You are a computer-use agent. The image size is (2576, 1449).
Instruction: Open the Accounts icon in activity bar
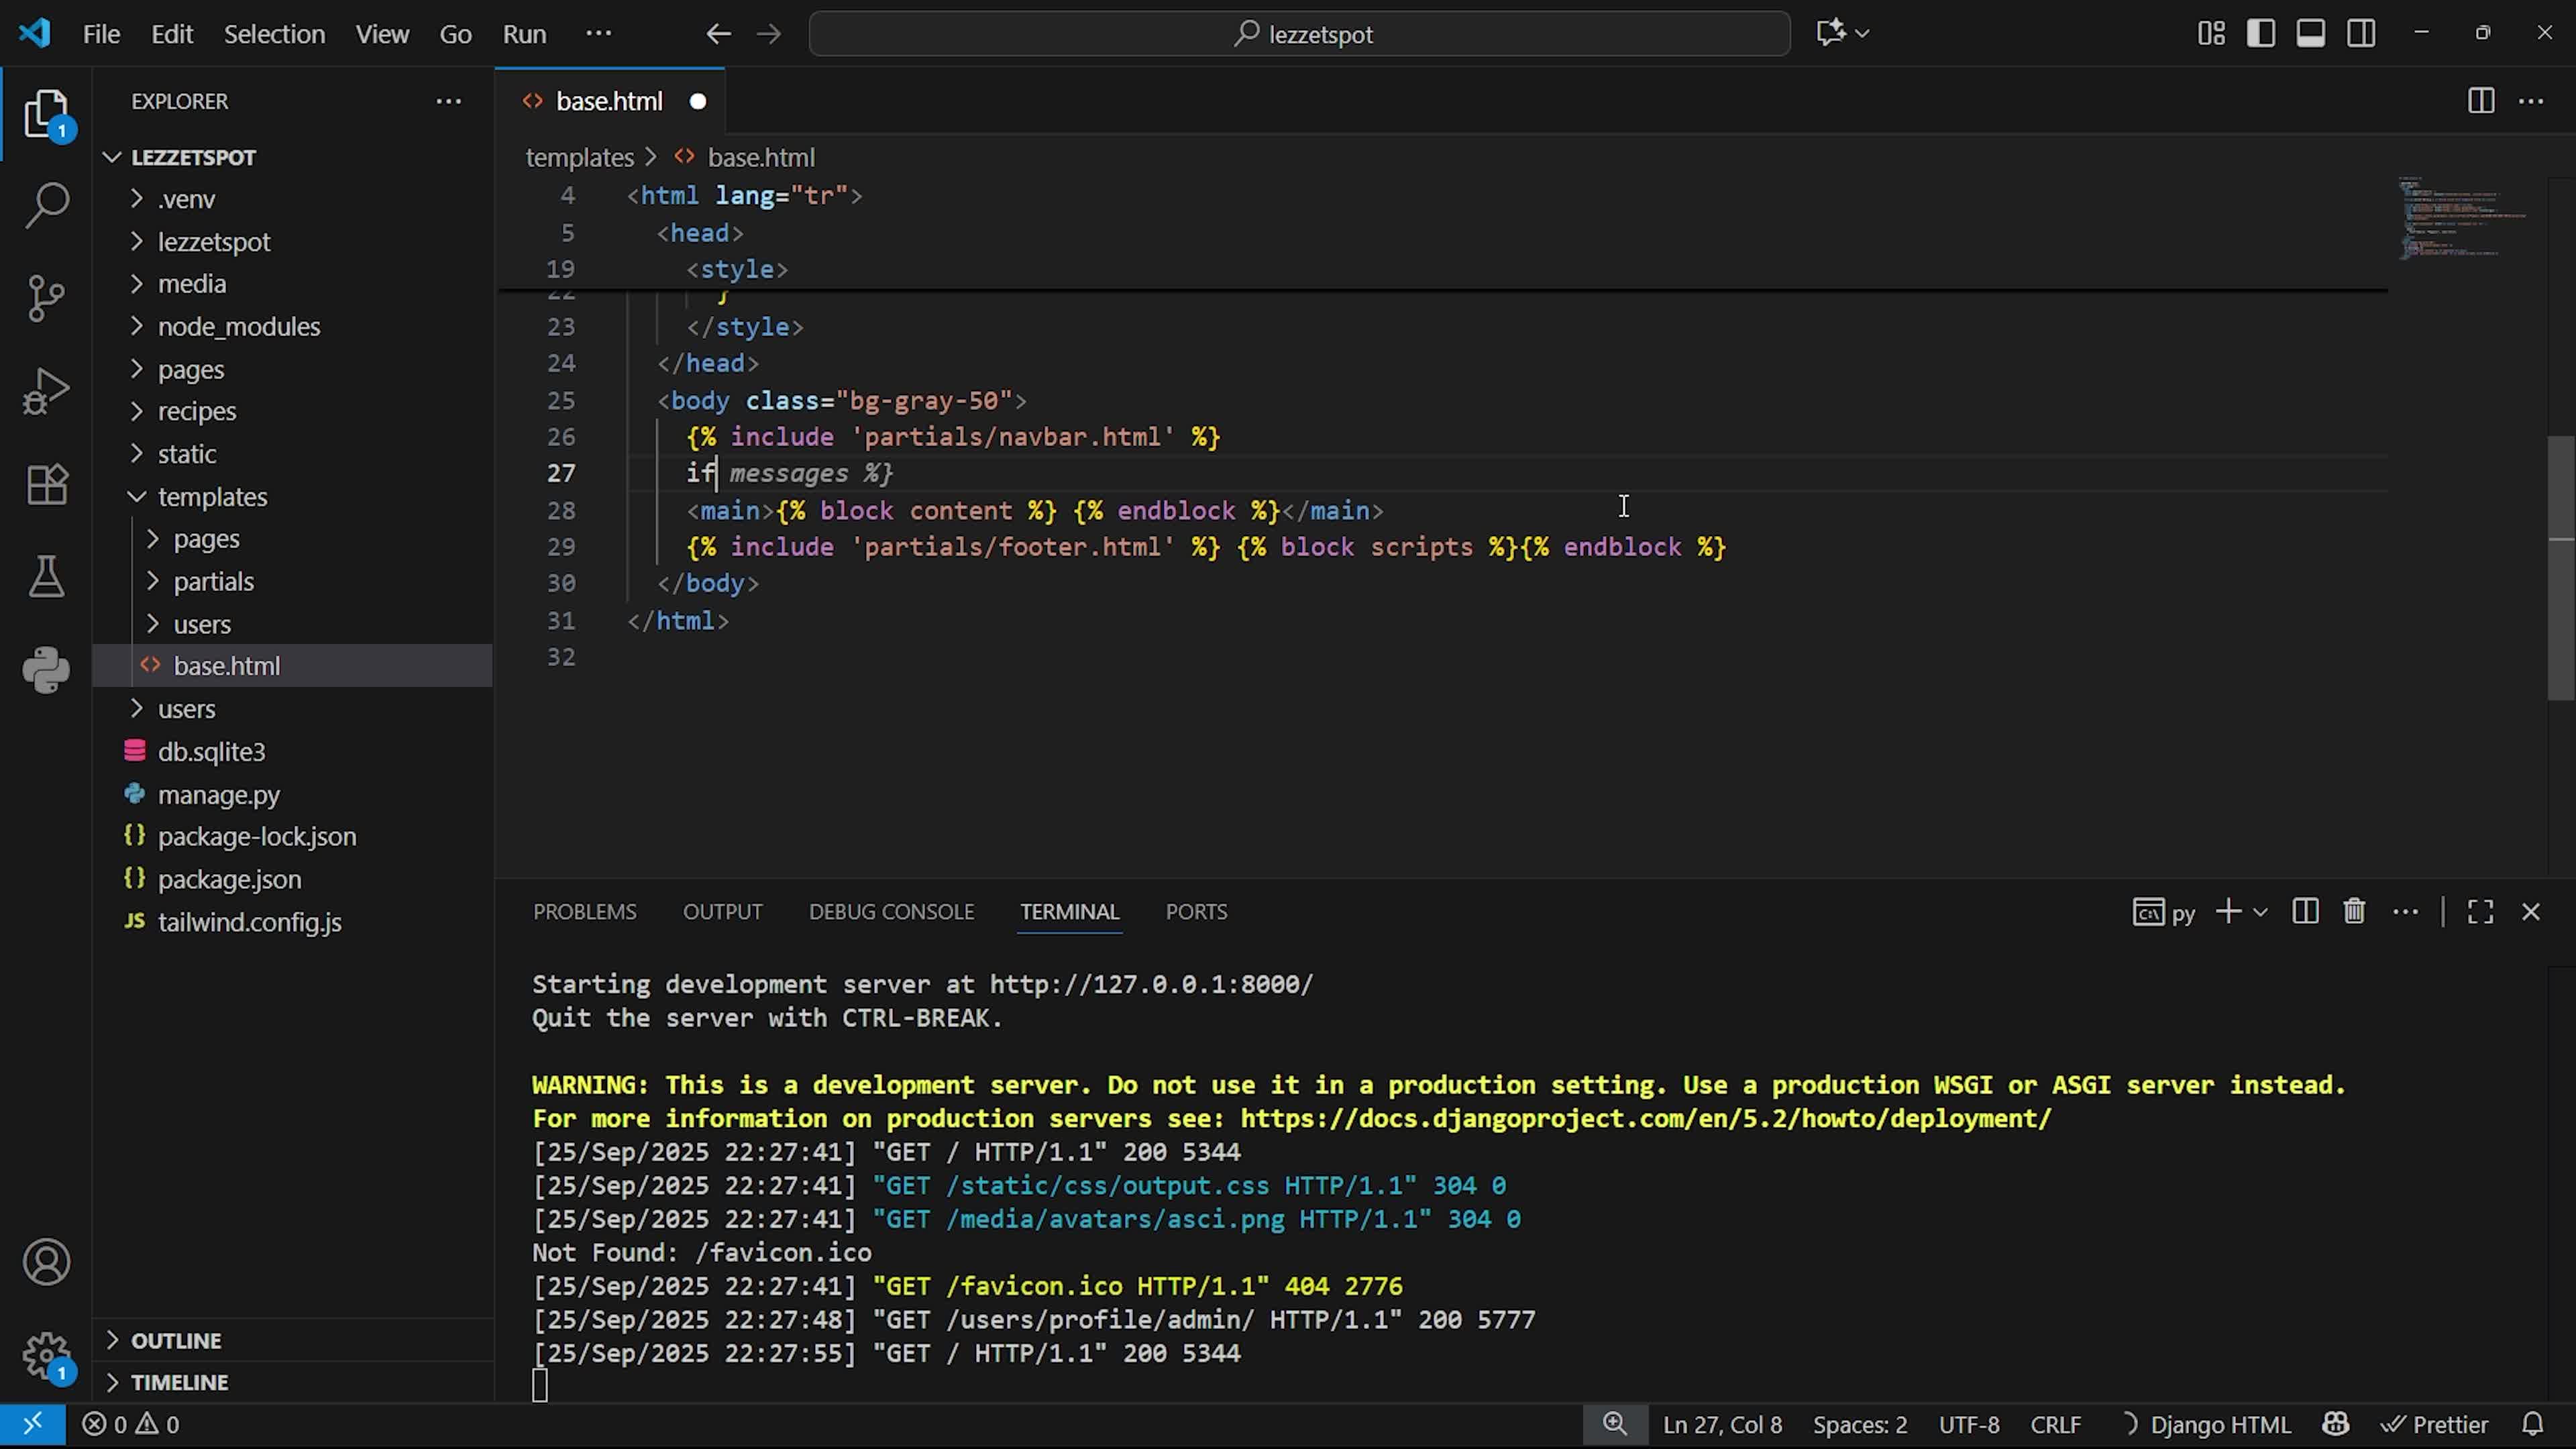point(46,1262)
